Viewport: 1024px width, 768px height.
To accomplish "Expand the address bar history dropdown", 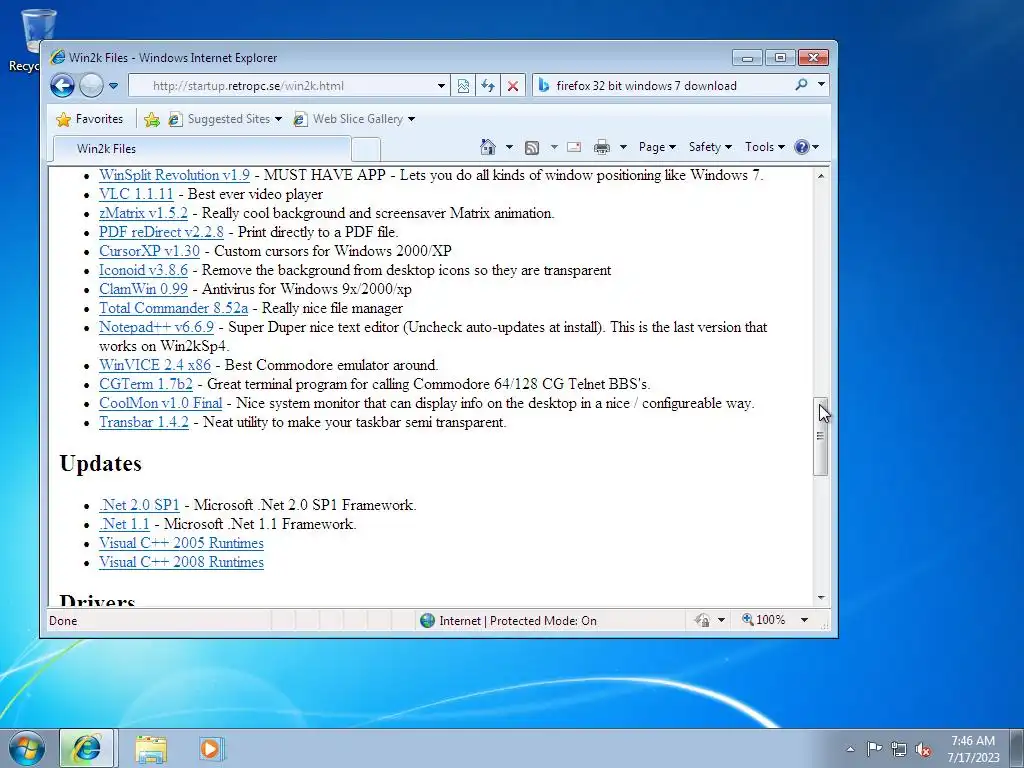I will point(441,86).
